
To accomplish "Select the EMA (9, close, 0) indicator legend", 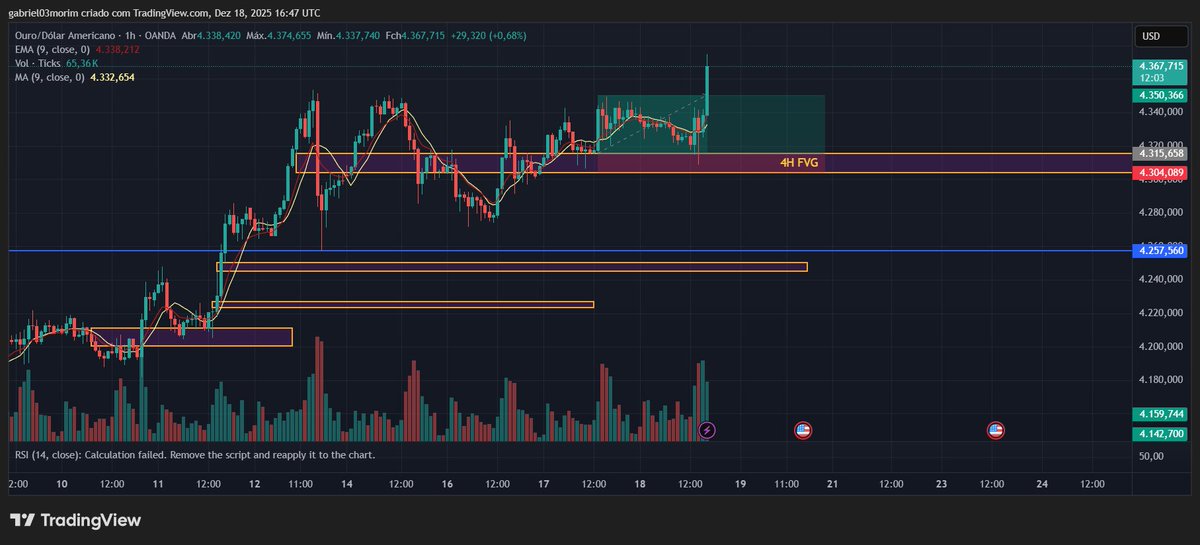I will pos(51,48).
